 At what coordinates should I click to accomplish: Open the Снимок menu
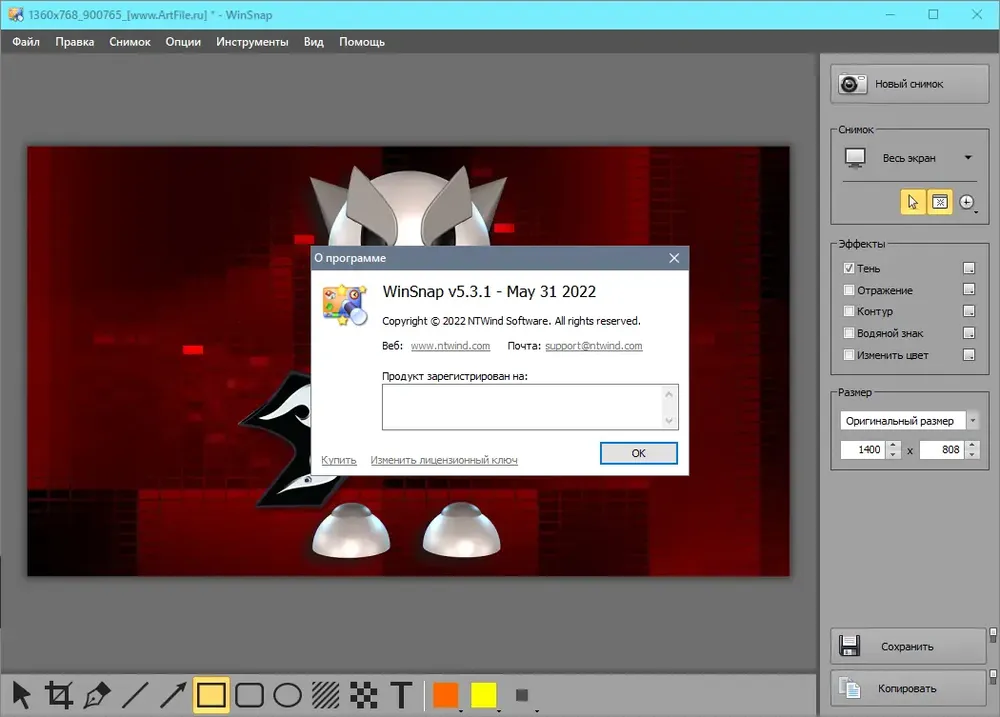pyautogui.click(x=129, y=42)
